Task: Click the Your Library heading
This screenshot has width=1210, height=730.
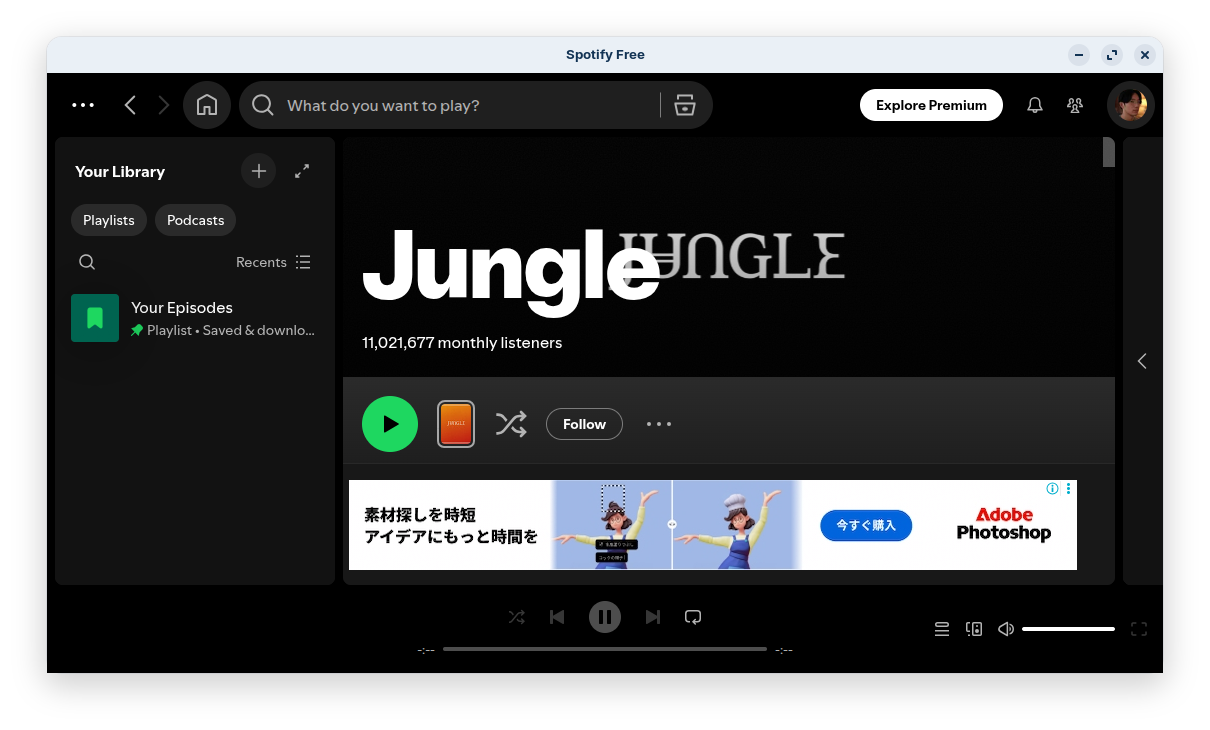Action: [x=120, y=172]
